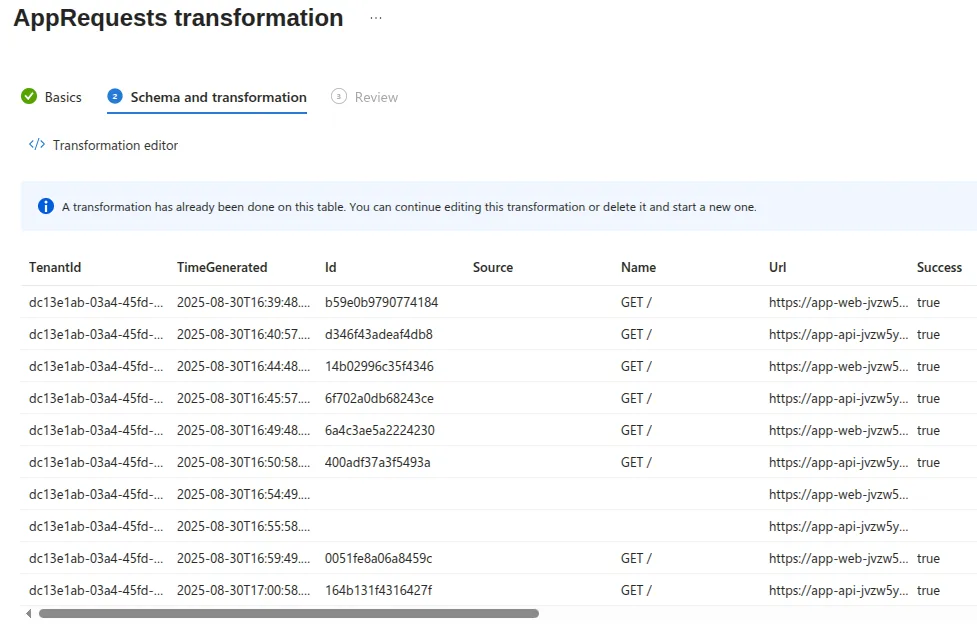
Task: Select Id cell 6a4c3ae5a2224230
Action: coord(379,431)
